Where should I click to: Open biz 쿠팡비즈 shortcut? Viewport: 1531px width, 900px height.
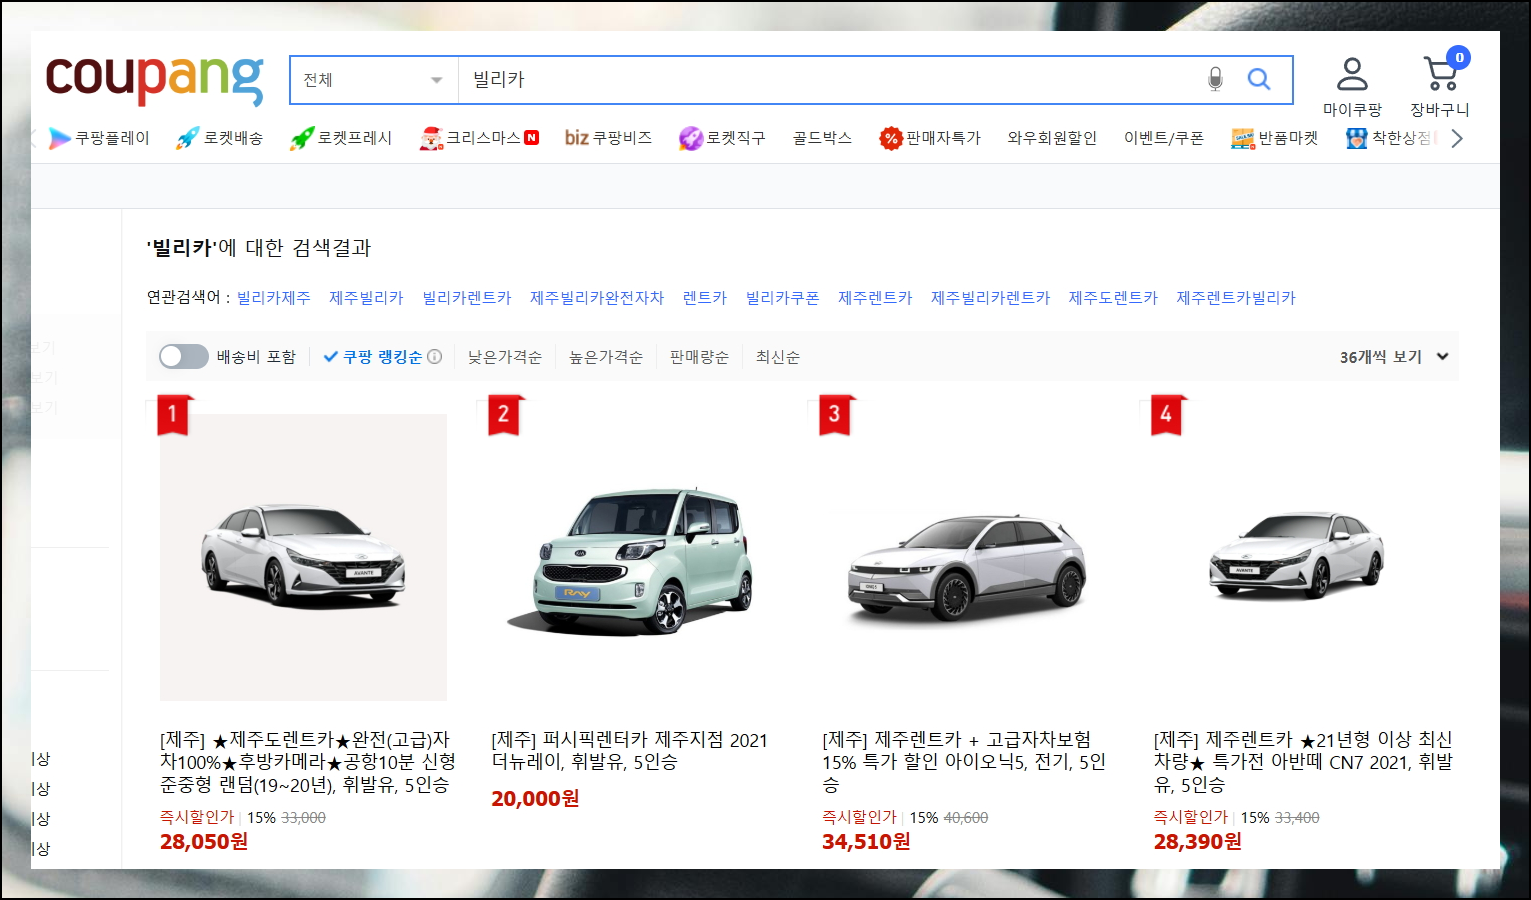608,138
